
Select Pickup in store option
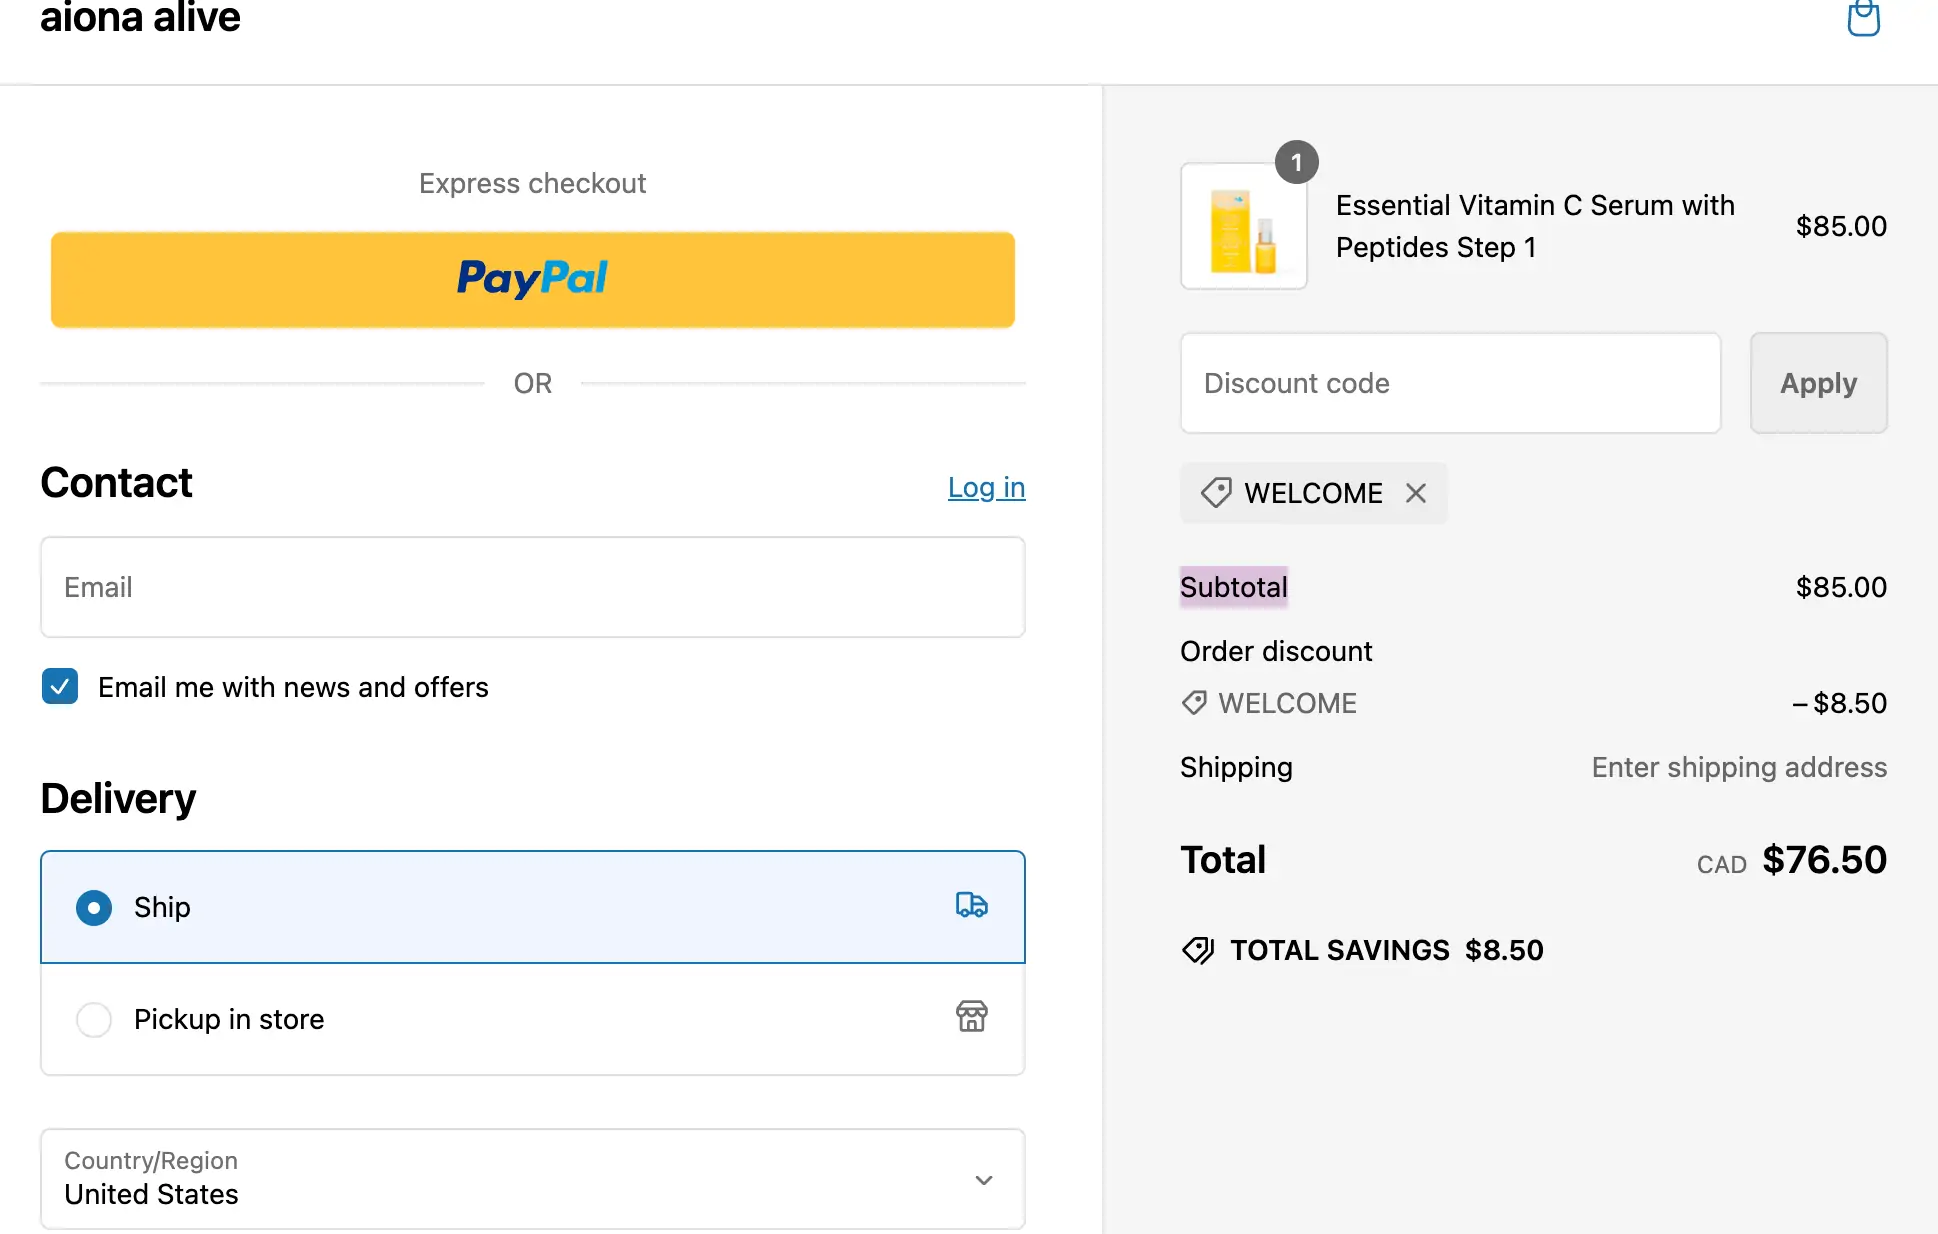tap(533, 1019)
